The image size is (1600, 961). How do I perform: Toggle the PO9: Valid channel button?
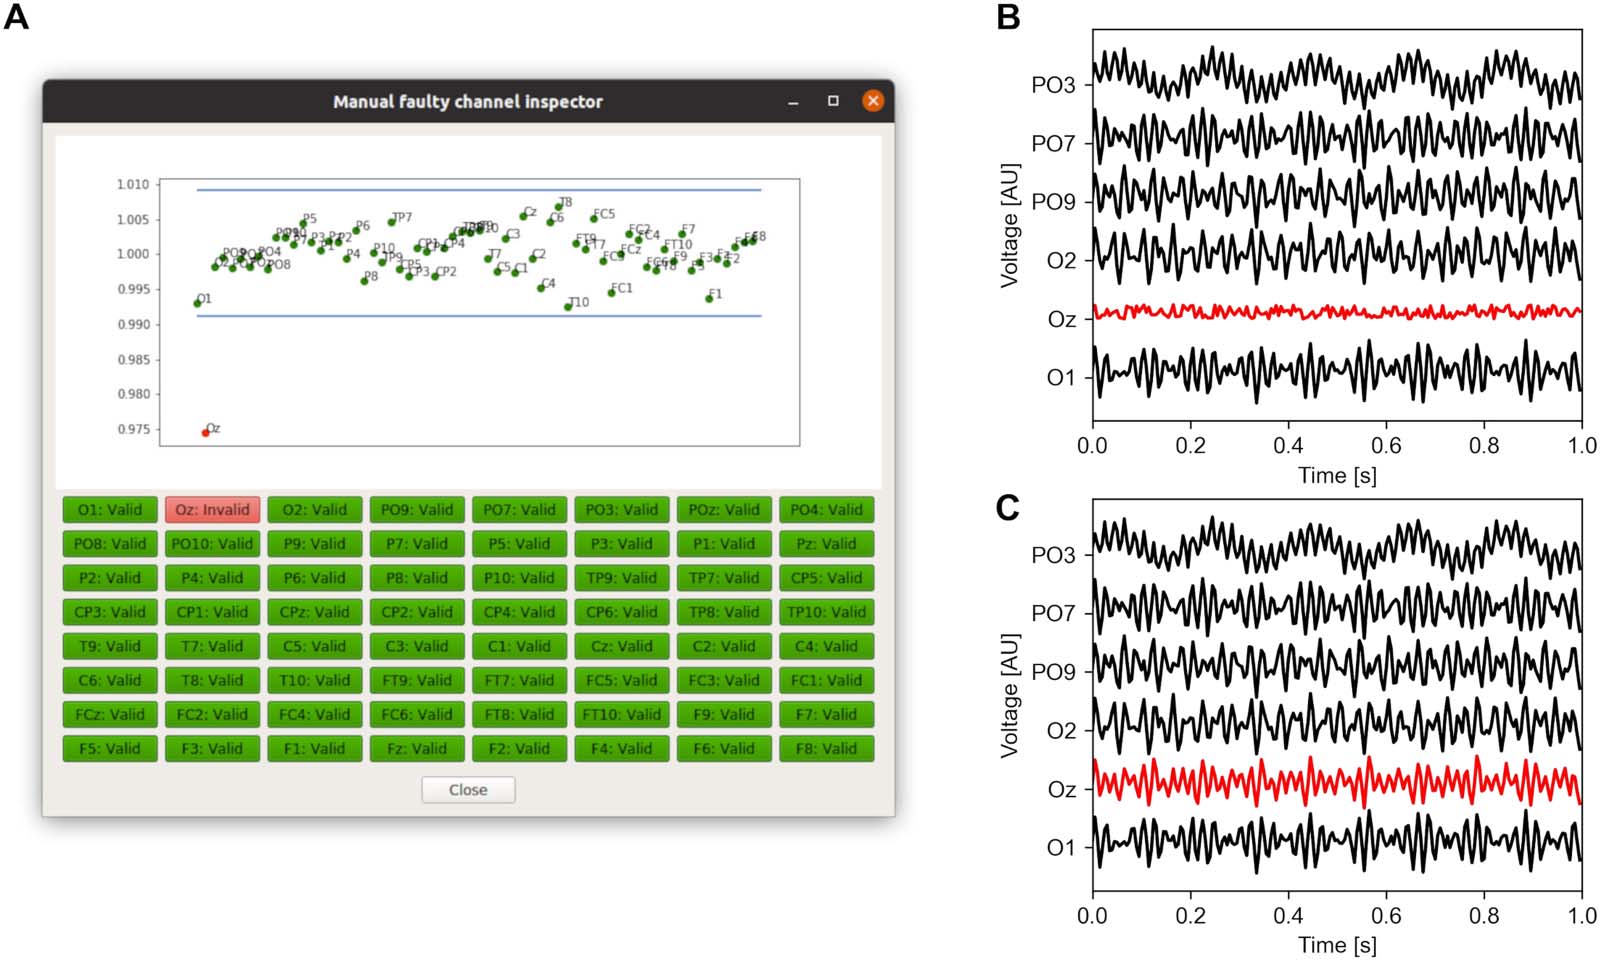tap(417, 510)
